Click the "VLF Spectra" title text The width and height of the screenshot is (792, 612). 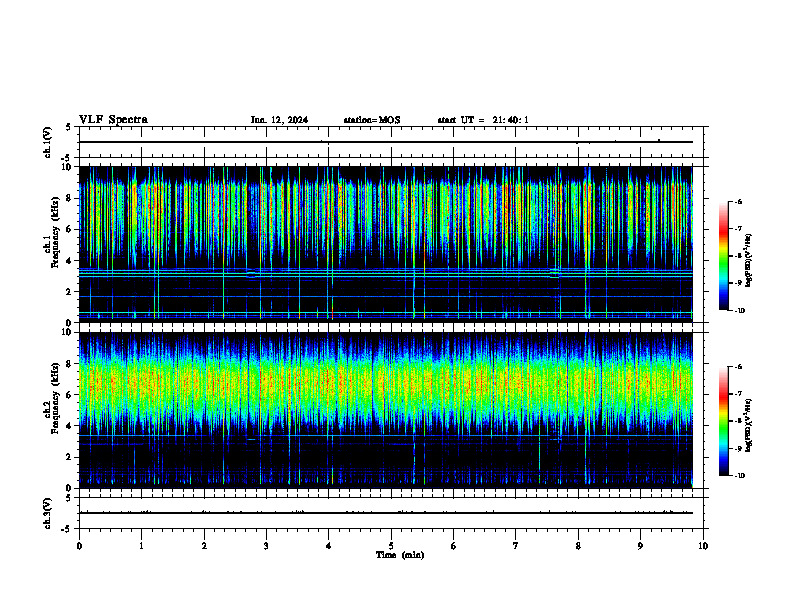point(113,120)
